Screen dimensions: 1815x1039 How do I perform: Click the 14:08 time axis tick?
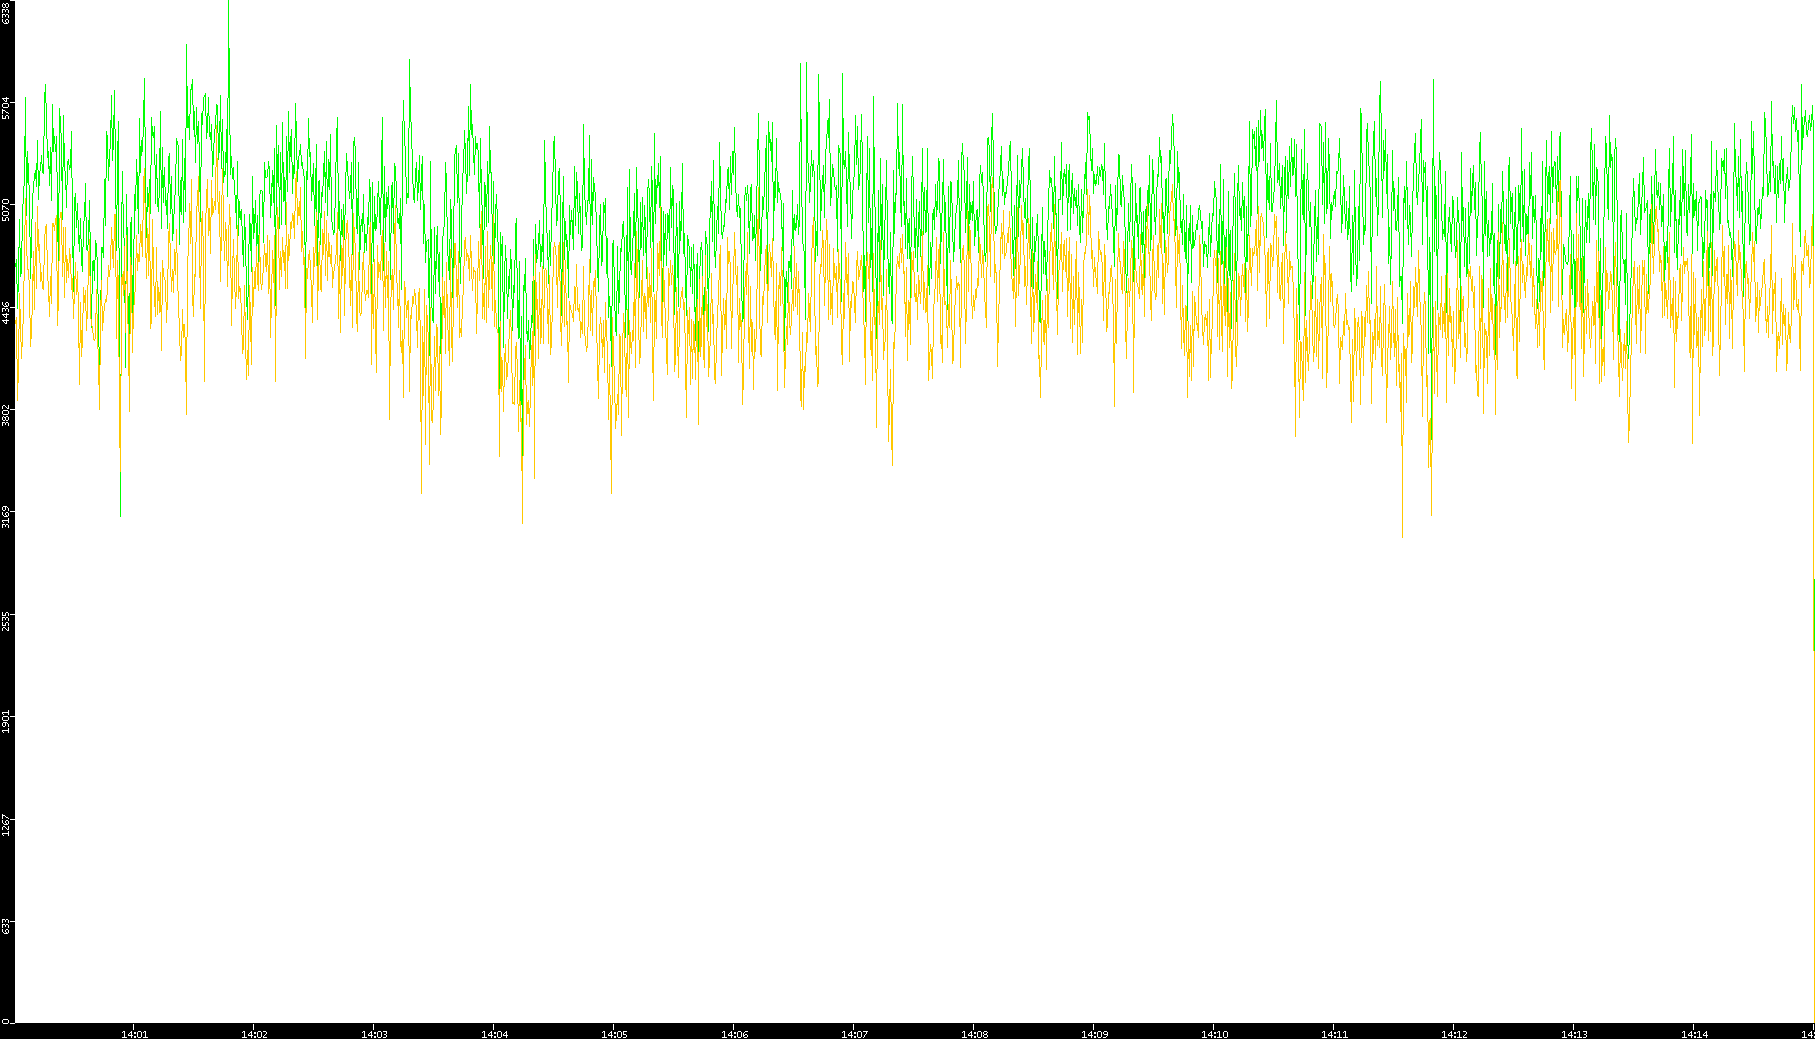974,1034
